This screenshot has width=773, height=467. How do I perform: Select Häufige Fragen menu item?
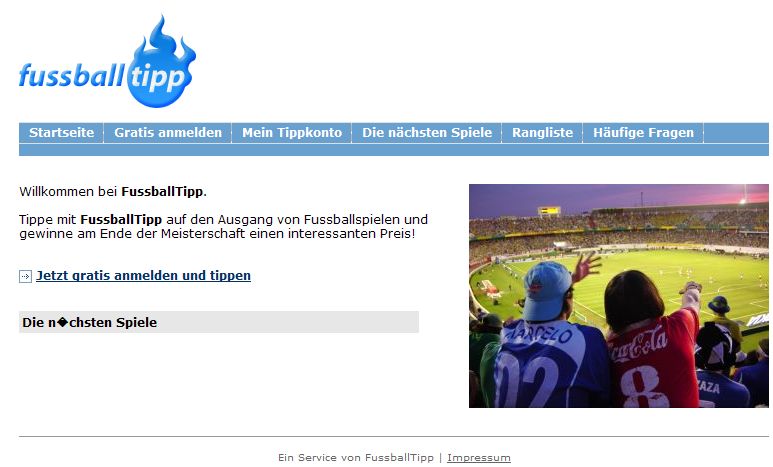click(643, 133)
